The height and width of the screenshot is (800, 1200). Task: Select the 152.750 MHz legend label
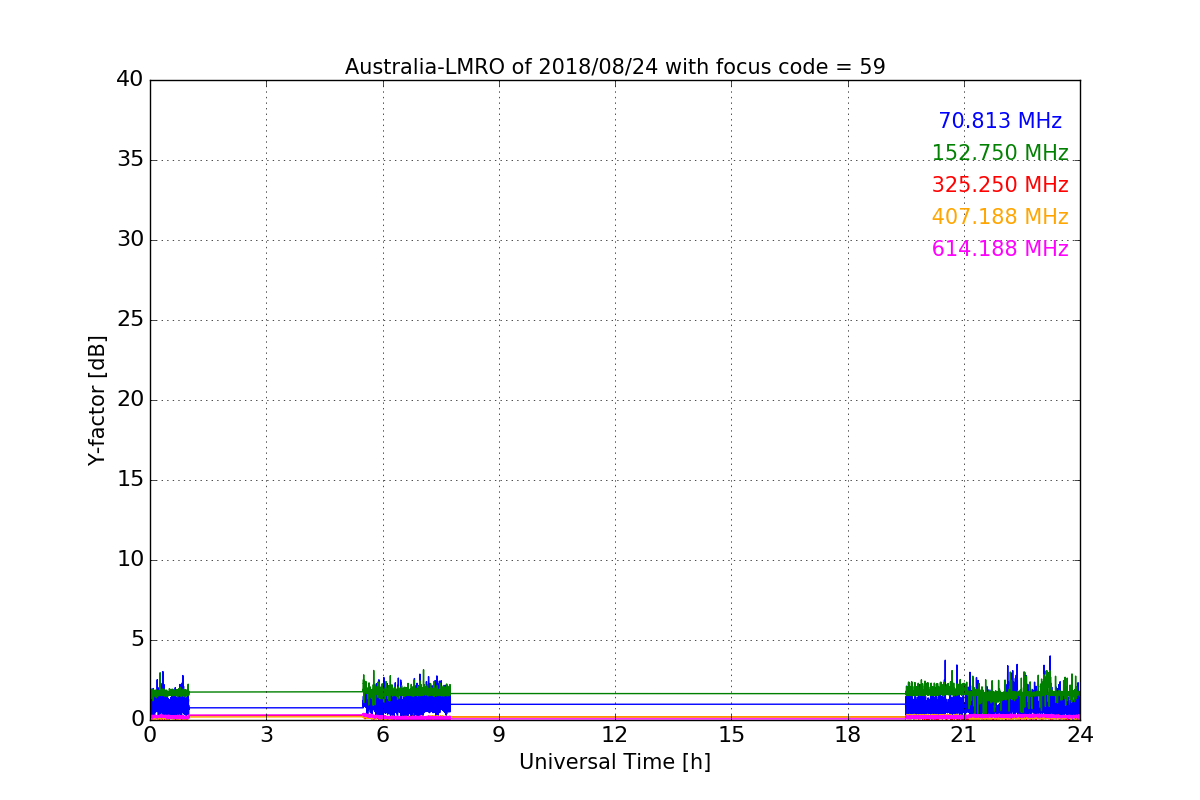[1000, 153]
